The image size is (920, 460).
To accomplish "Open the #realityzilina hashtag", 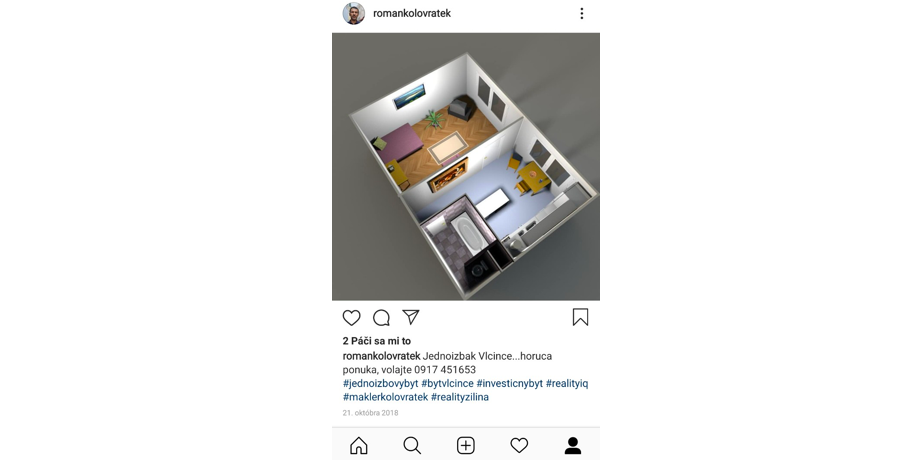I will 460,397.
